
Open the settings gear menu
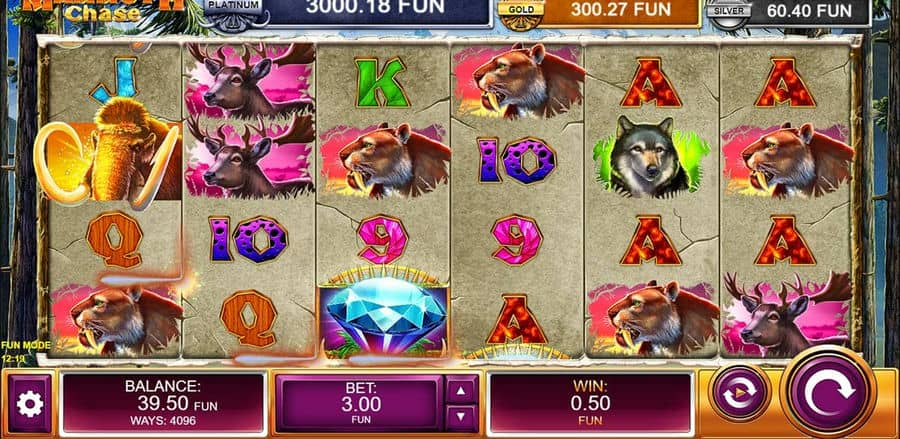[29, 404]
